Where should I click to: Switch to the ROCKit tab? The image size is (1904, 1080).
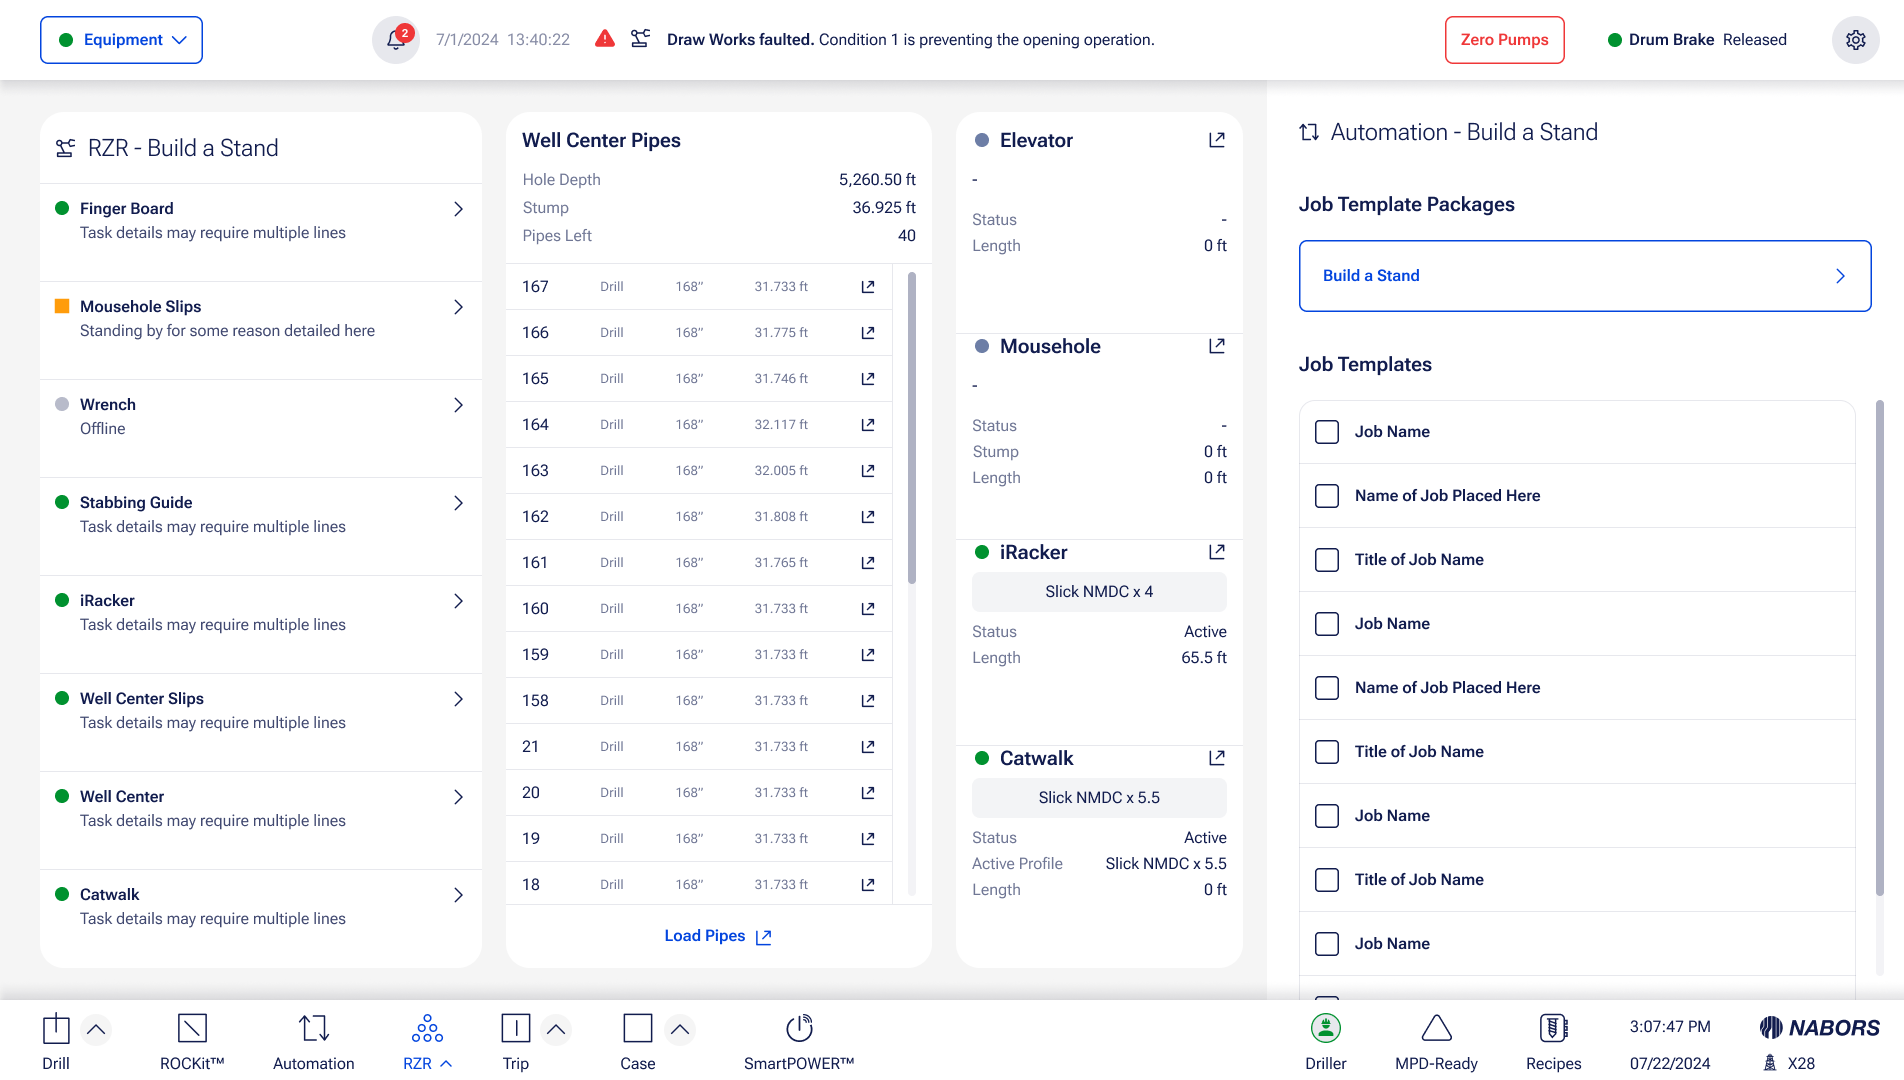tap(192, 1041)
